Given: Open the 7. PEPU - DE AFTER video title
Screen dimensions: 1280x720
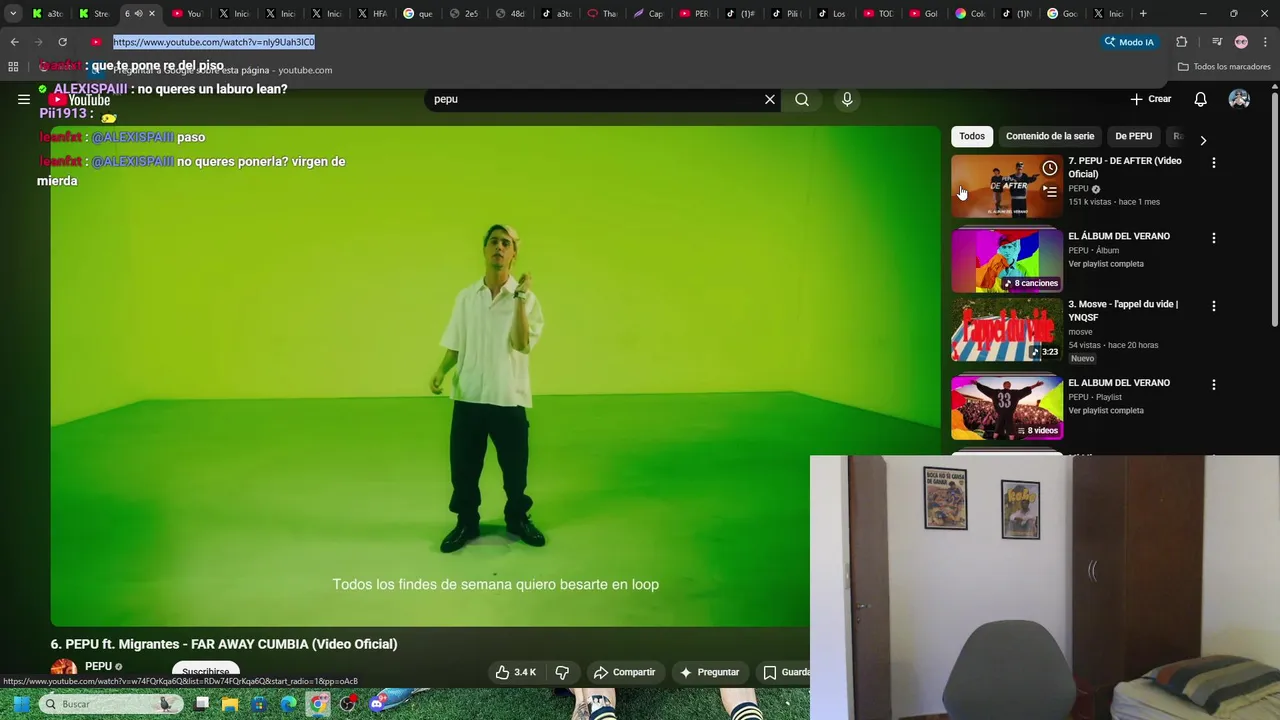Looking at the screenshot, I should pyautogui.click(x=1125, y=167).
